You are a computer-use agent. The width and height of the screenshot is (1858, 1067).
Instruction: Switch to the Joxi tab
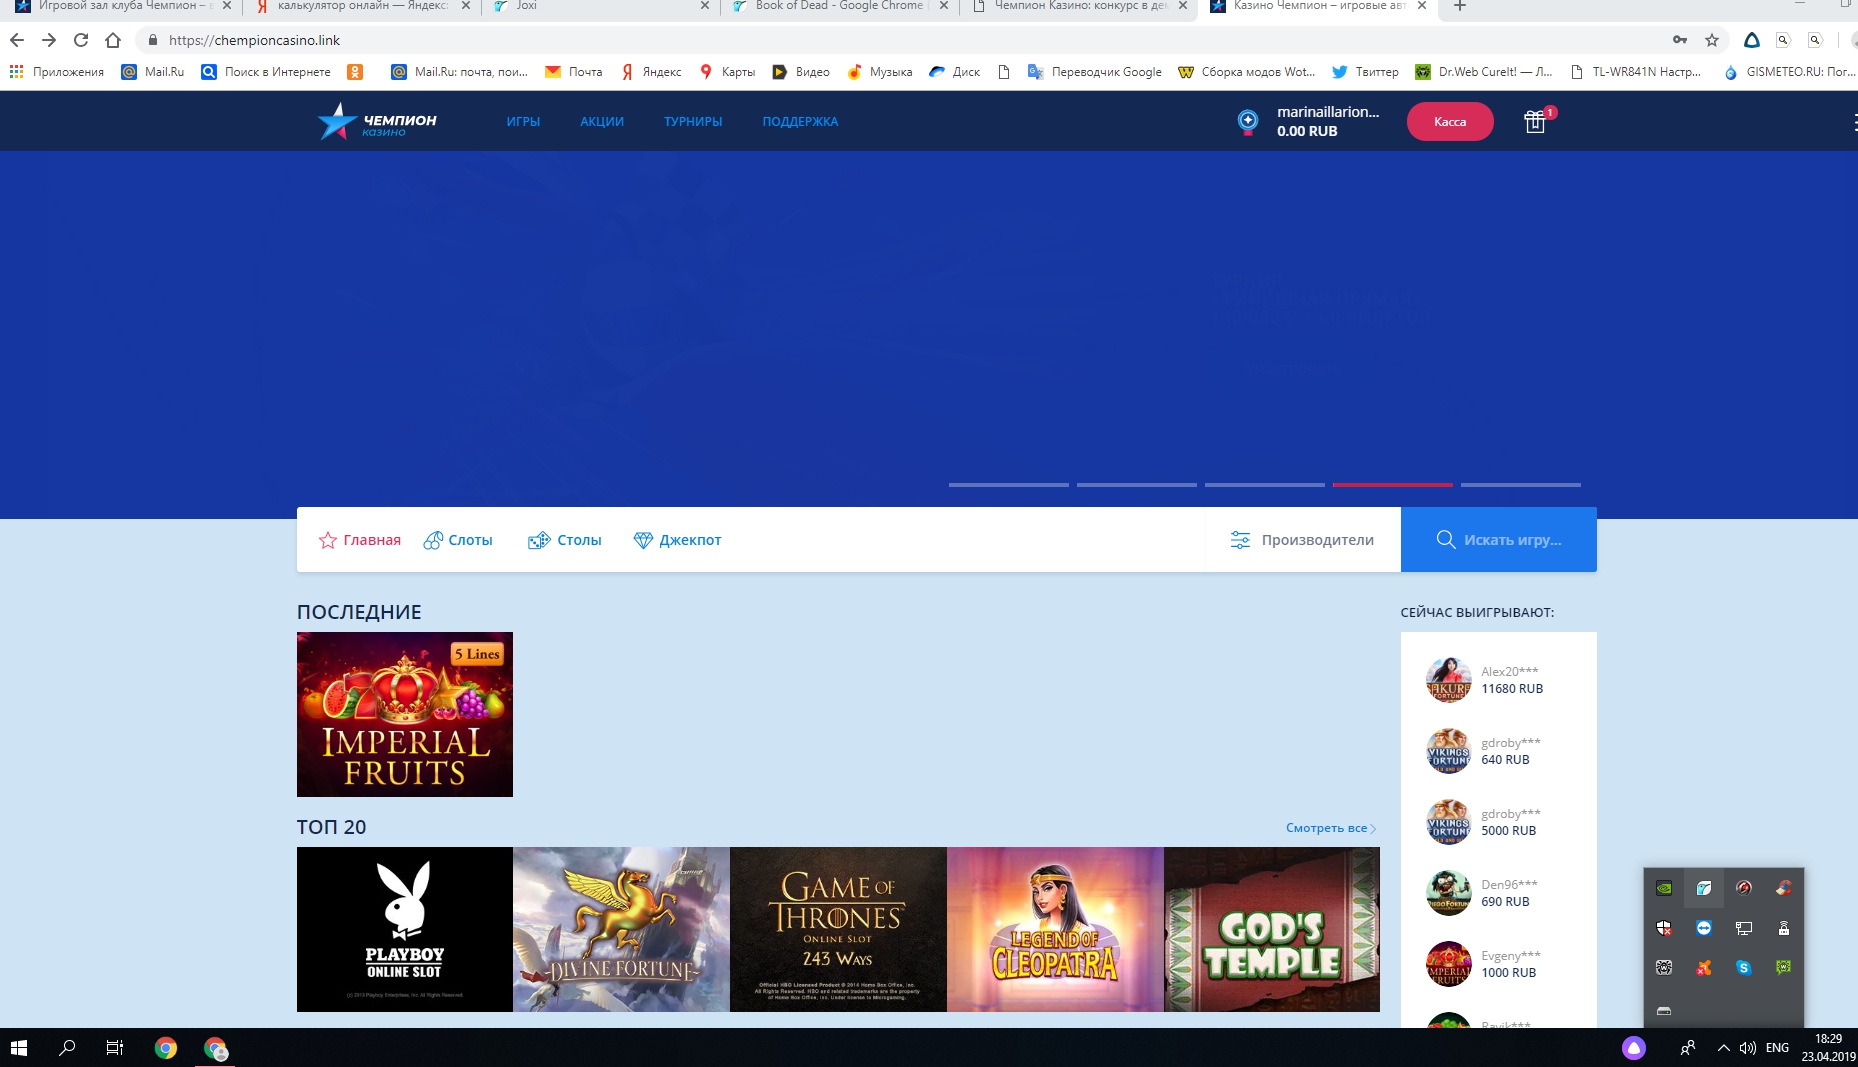click(598, 6)
